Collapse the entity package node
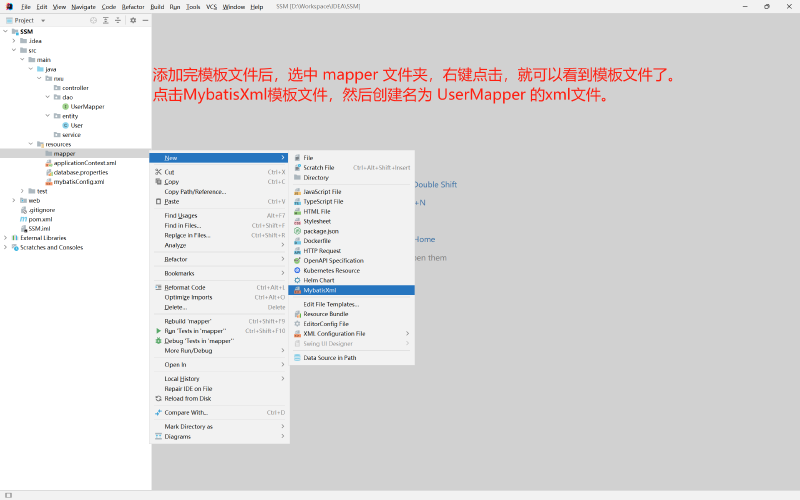The width and height of the screenshot is (800, 500). pos(47,116)
